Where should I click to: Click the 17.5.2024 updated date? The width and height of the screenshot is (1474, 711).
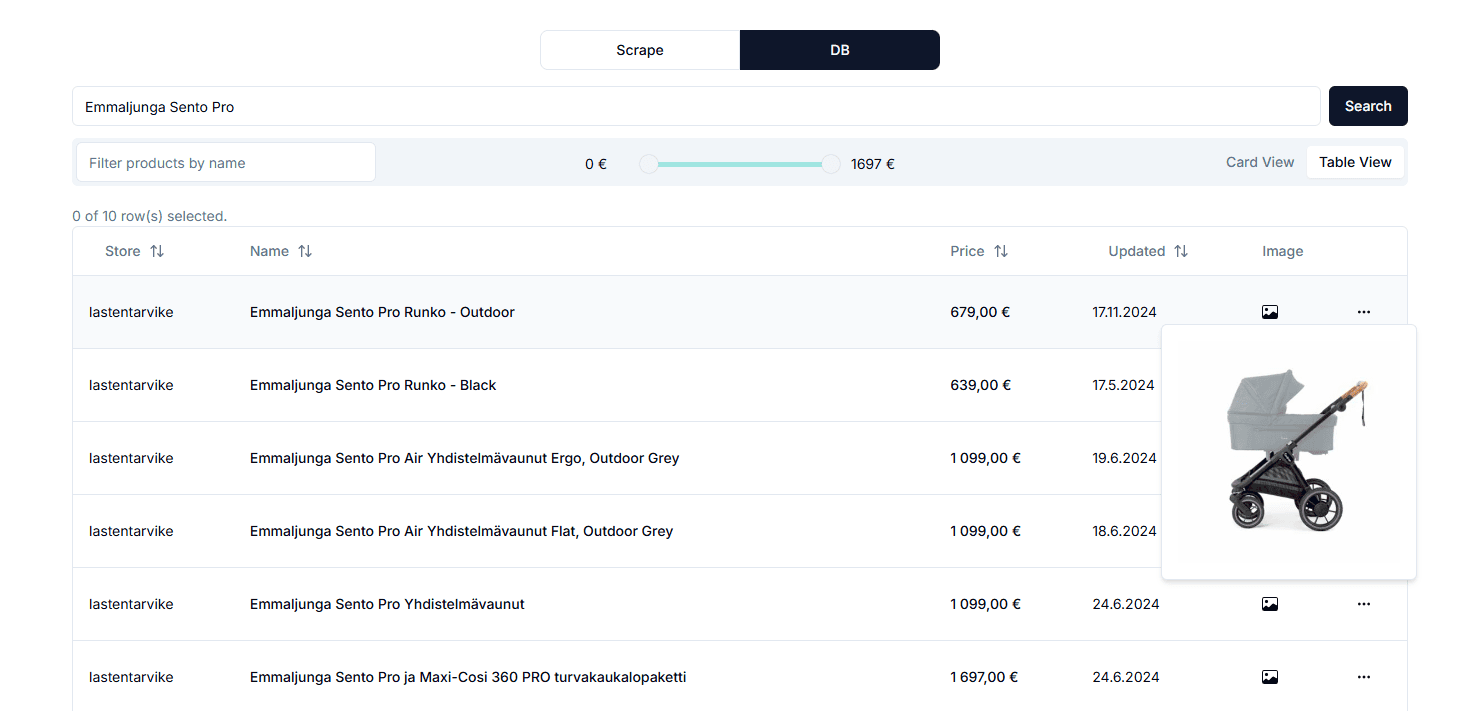(1123, 385)
